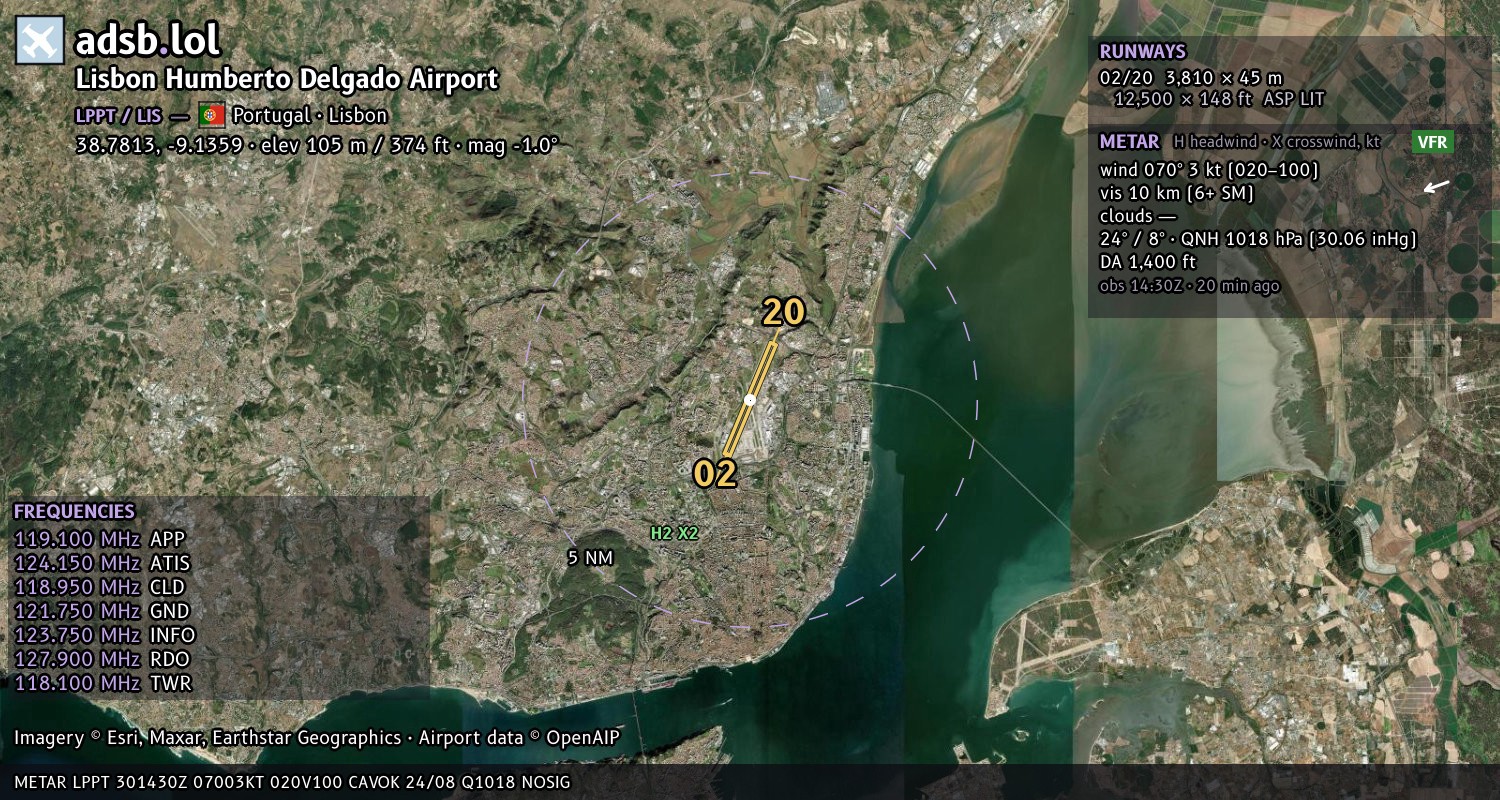Click the 123.750 MHz INFO frequency
The height and width of the screenshot is (800, 1500).
tap(105, 635)
